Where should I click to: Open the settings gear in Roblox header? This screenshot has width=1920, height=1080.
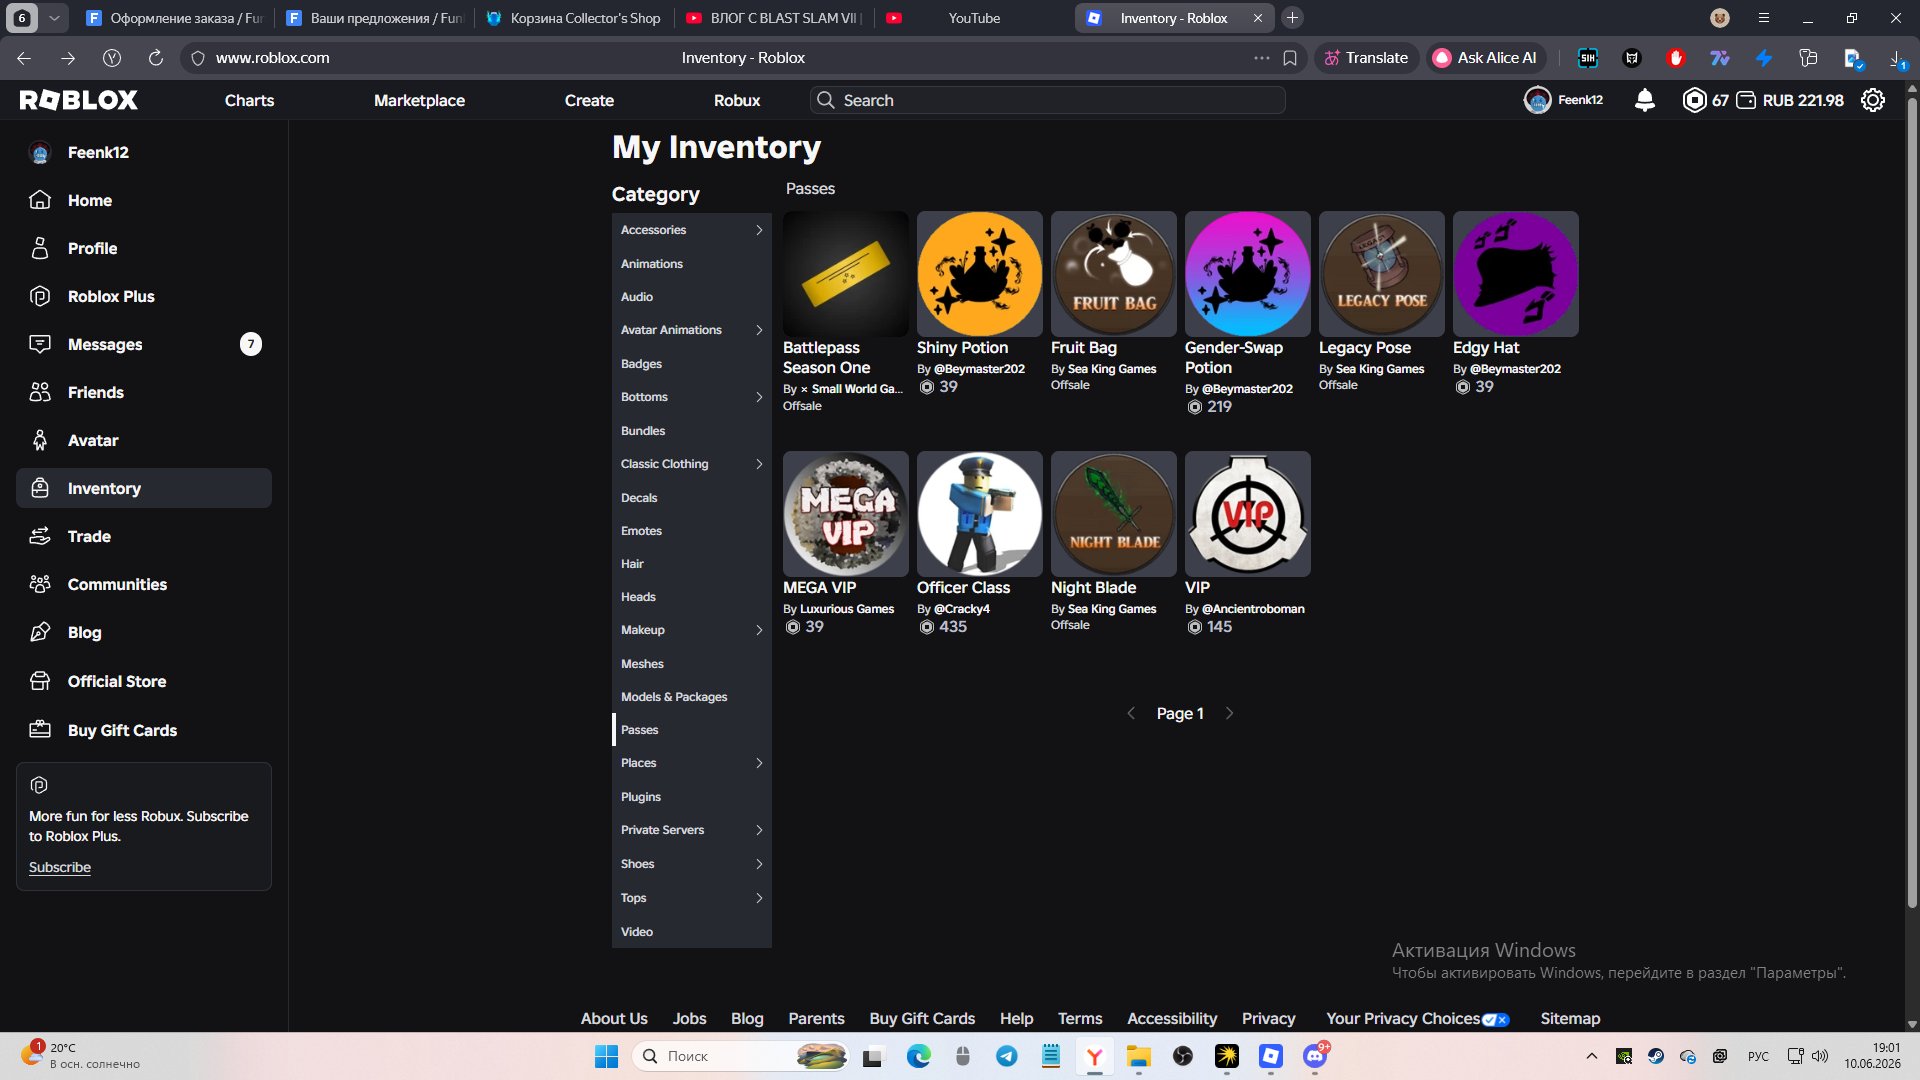(x=1873, y=100)
